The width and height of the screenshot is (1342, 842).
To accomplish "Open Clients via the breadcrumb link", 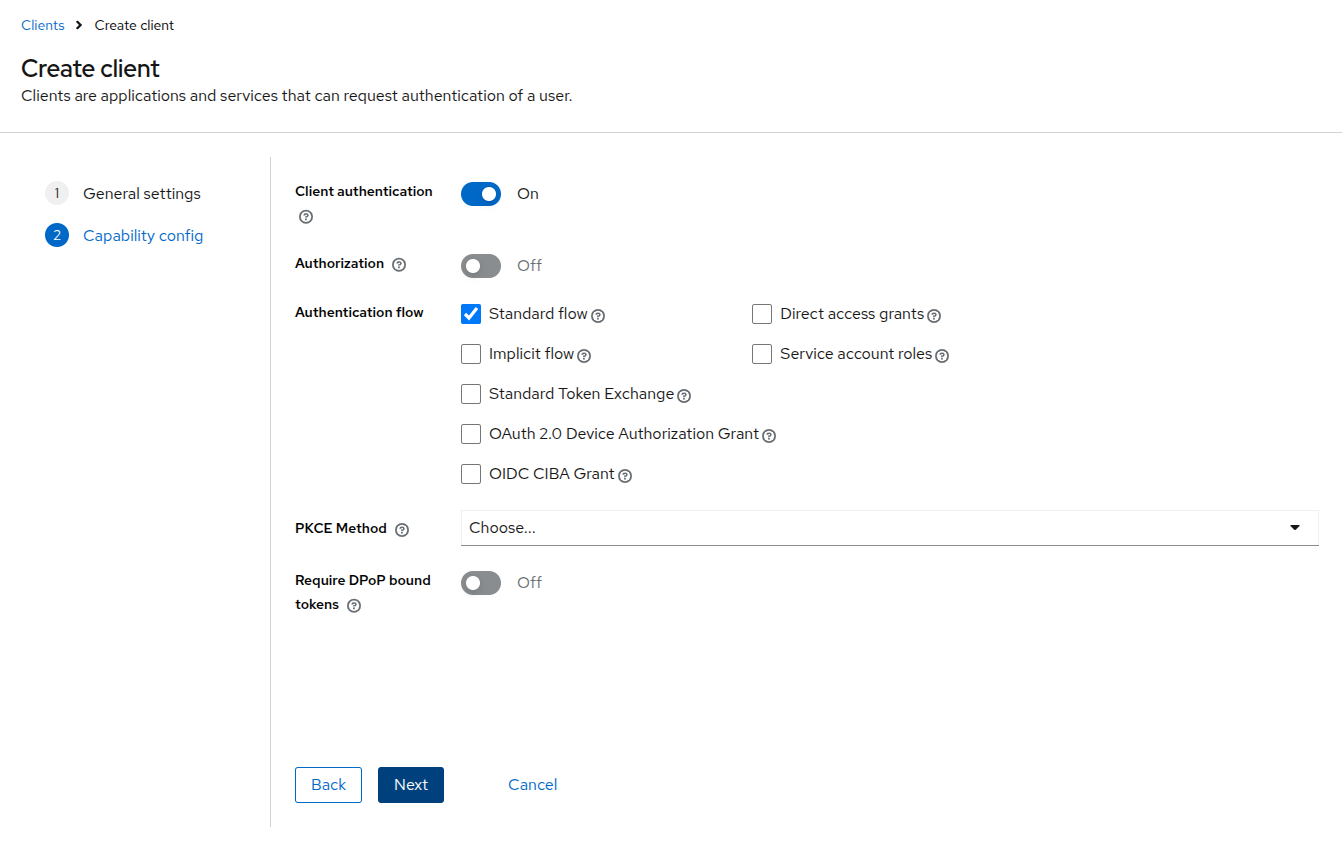I will point(42,25).
